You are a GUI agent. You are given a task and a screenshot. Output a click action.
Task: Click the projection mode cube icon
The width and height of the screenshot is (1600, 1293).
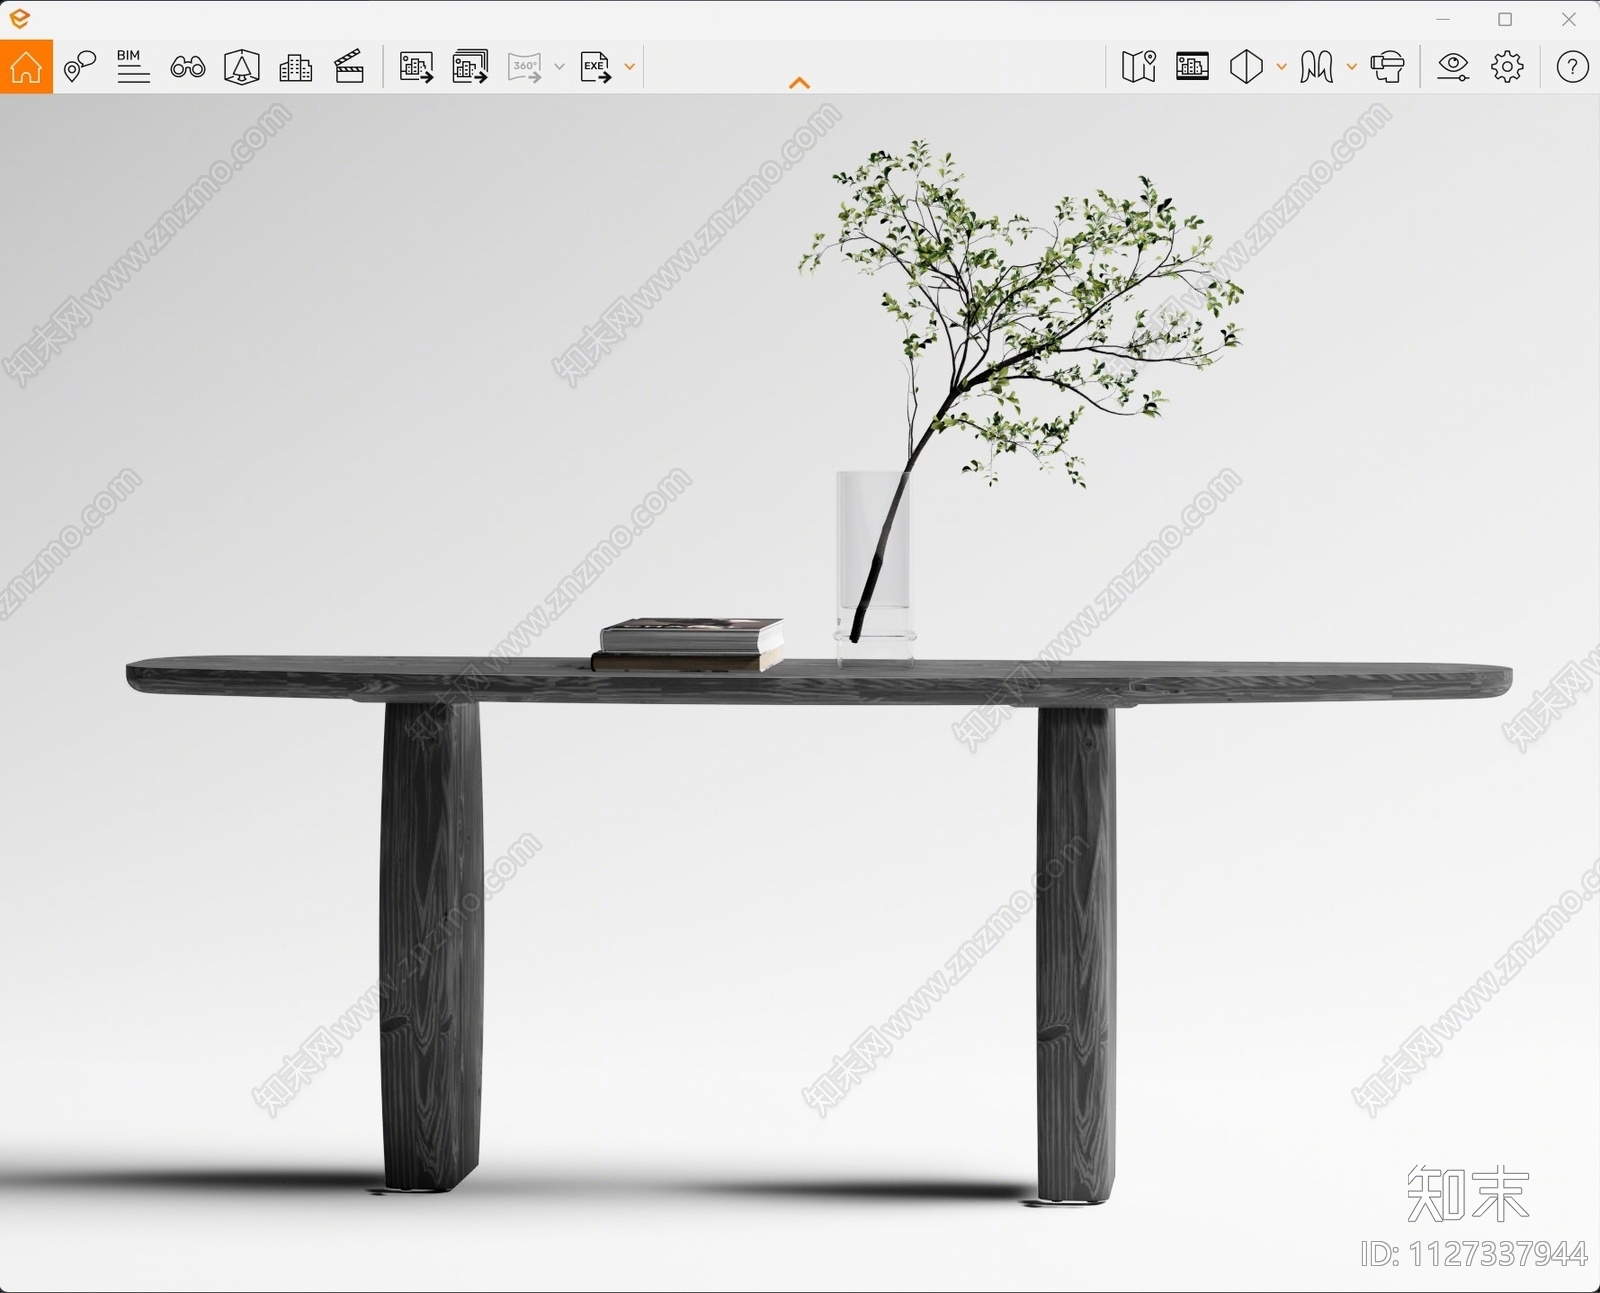click(1246, 67)
